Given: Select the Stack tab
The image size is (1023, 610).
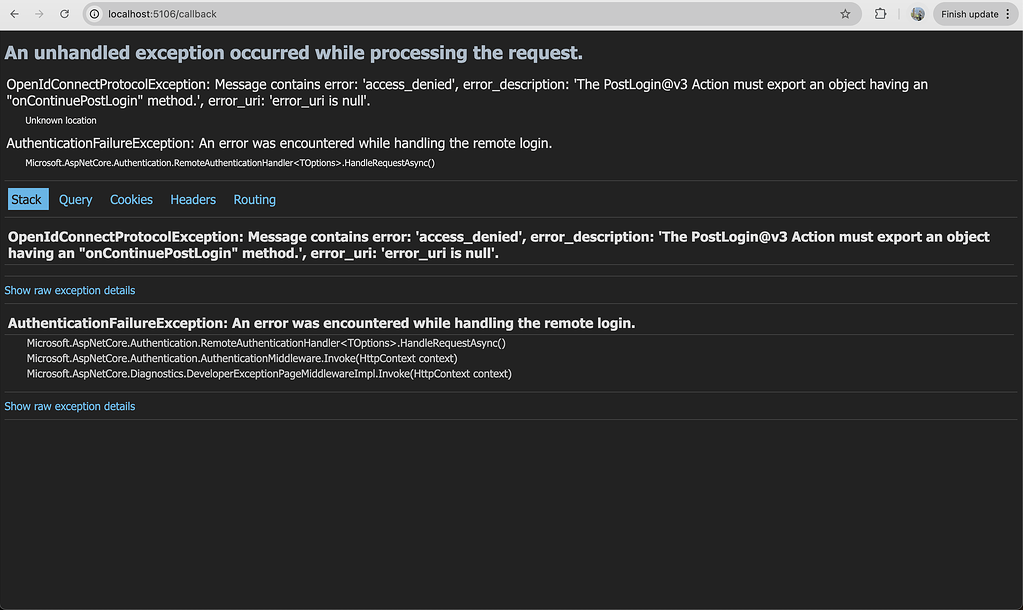Looking at the screenshot, I should point(27,199).
